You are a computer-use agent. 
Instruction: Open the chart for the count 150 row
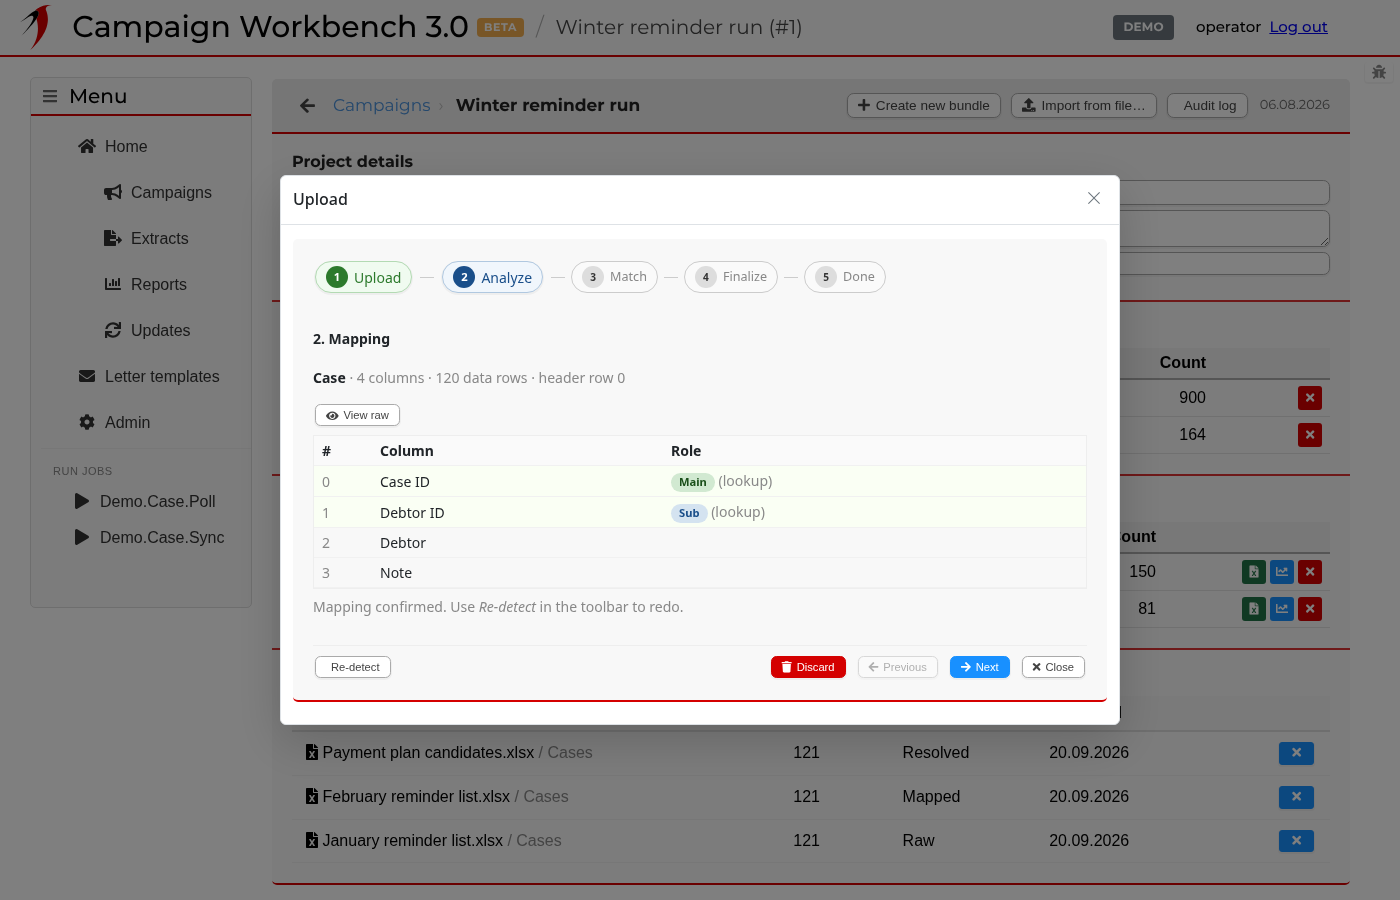tap(1282, 572)
